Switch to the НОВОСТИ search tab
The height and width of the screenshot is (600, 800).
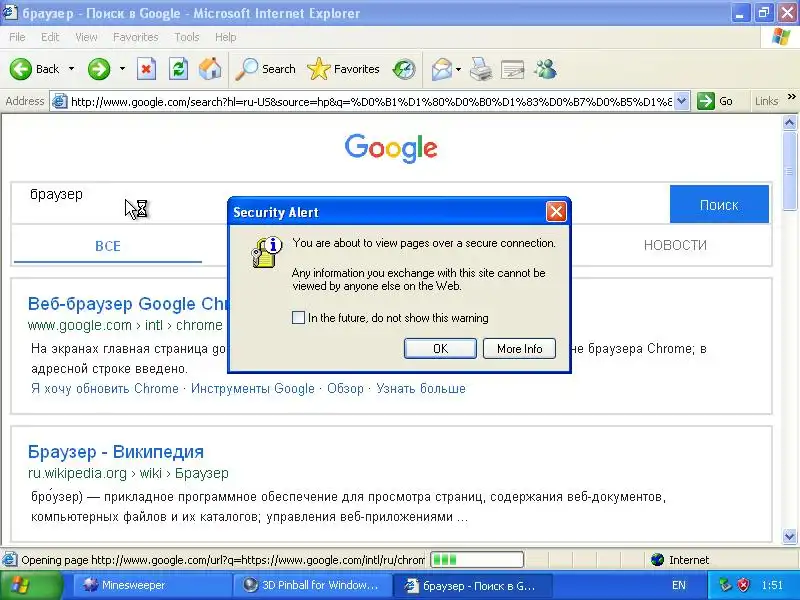(675, 245)
